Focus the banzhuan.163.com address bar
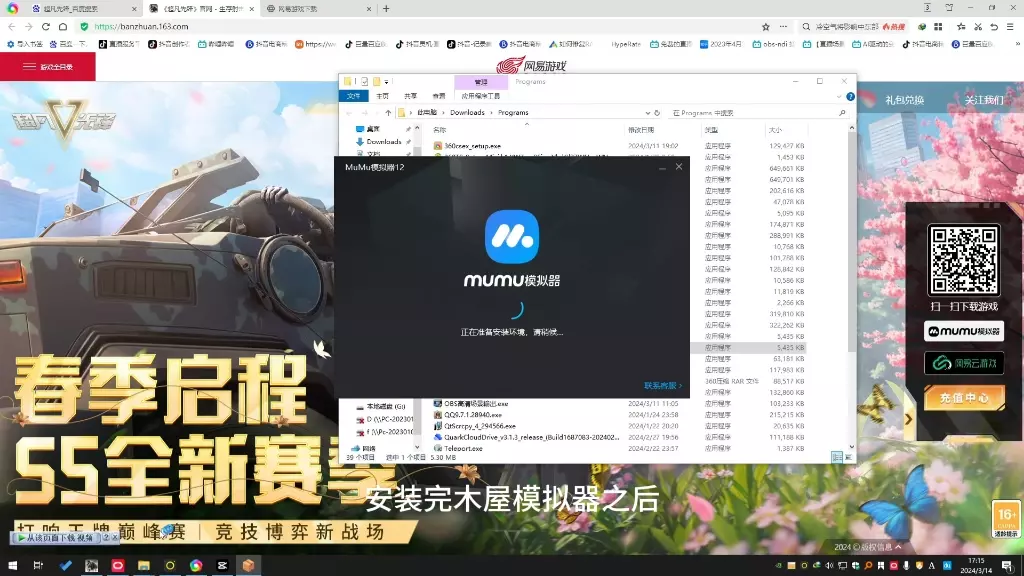 click(418, 27)
